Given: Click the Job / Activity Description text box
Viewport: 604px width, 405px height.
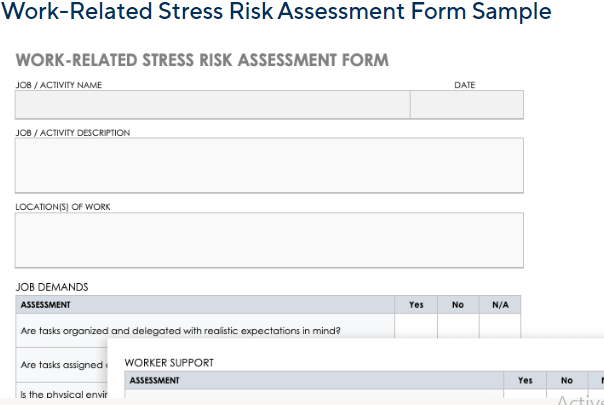Looking at the screenshot, I should pyautogui.click(x=269, y=165).
